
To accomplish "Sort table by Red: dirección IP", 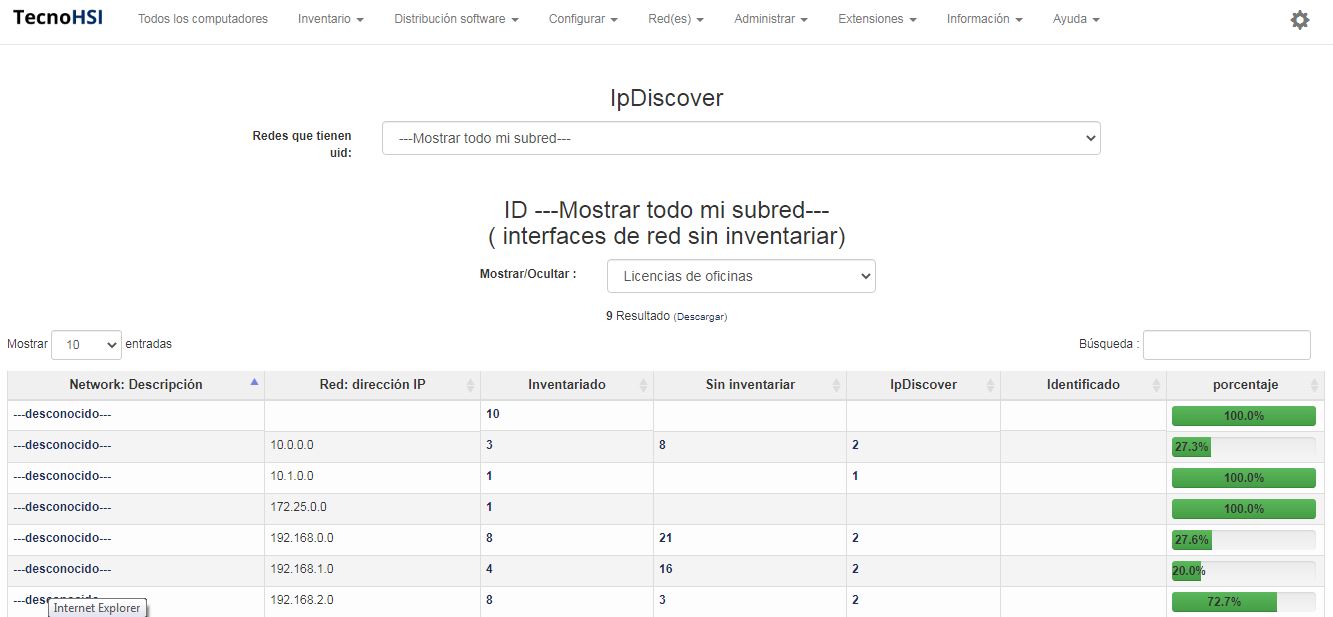I will (x=372, y=385).
